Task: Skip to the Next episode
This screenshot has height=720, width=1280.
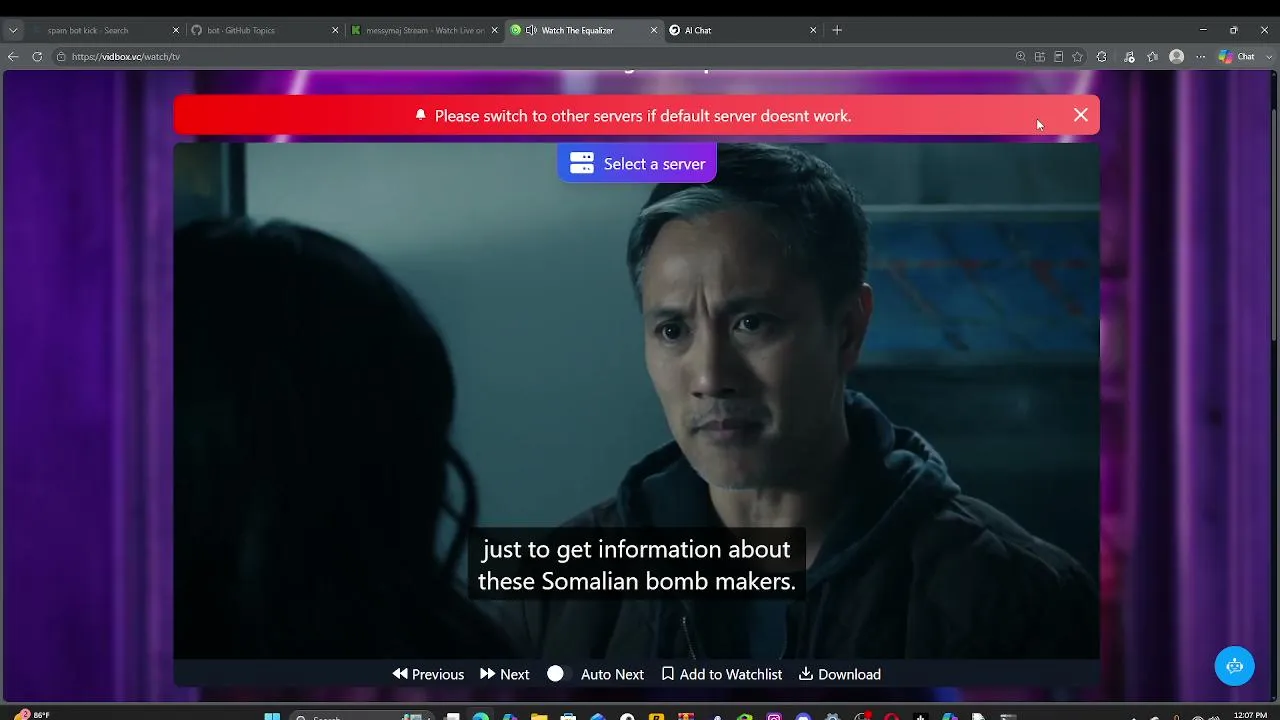Action: pyautogui.click(x=505, y=674)
